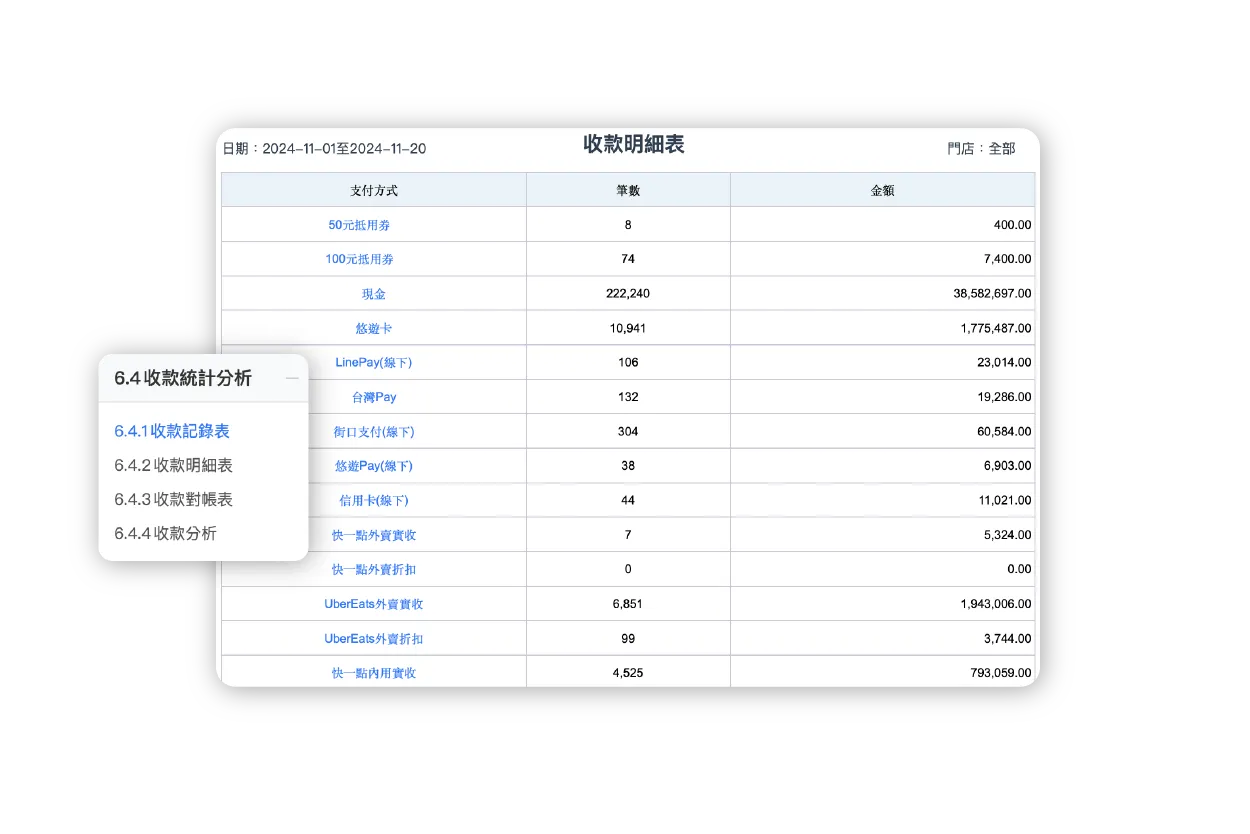Select the 台灣Pay amount 19,286.00

(x=883, y=397)
